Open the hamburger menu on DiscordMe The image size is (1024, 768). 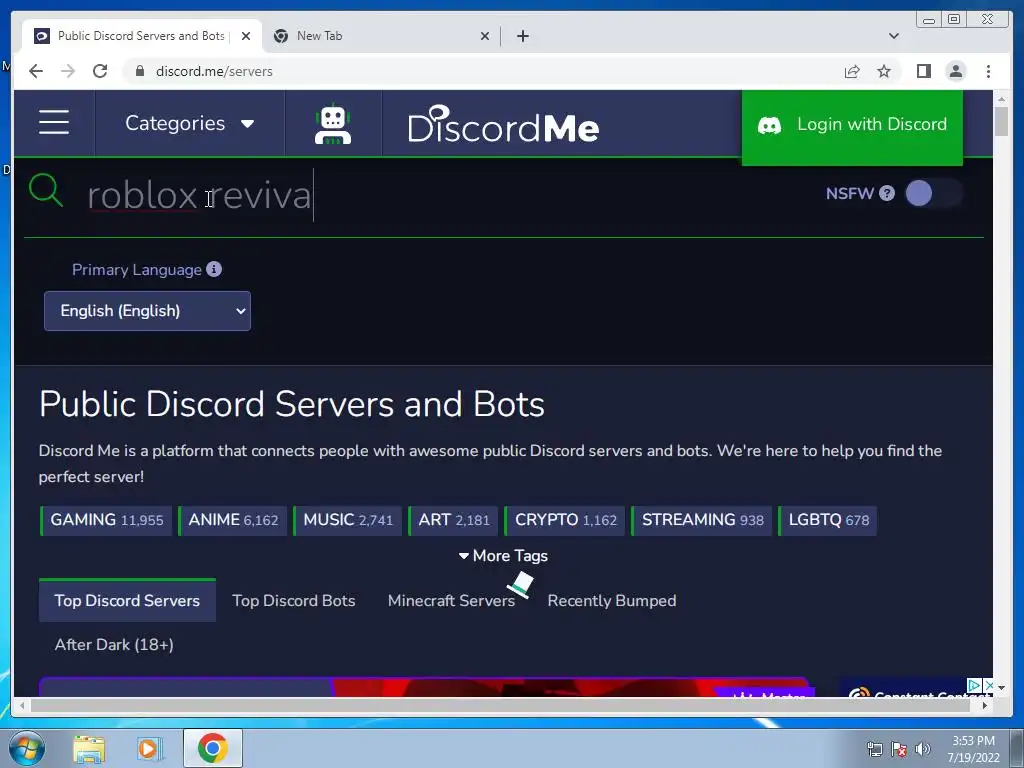click(54, 123)
